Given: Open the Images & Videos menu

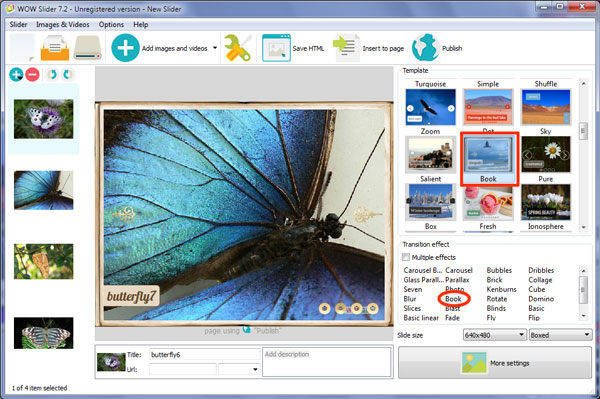Looking at the screenshot, I should point(63,24).
